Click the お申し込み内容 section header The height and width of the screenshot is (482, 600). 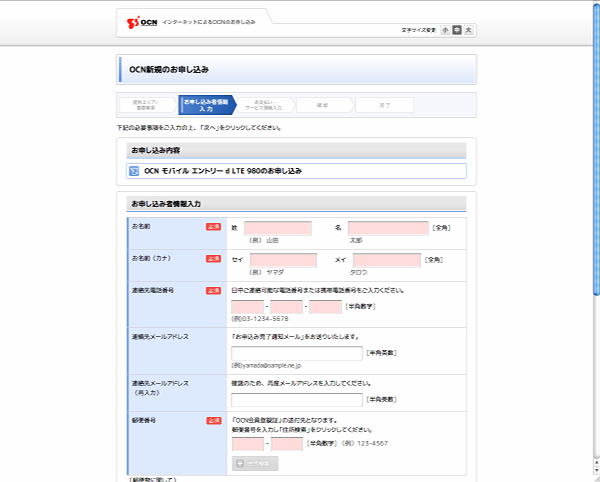click(x=297, y=150)
